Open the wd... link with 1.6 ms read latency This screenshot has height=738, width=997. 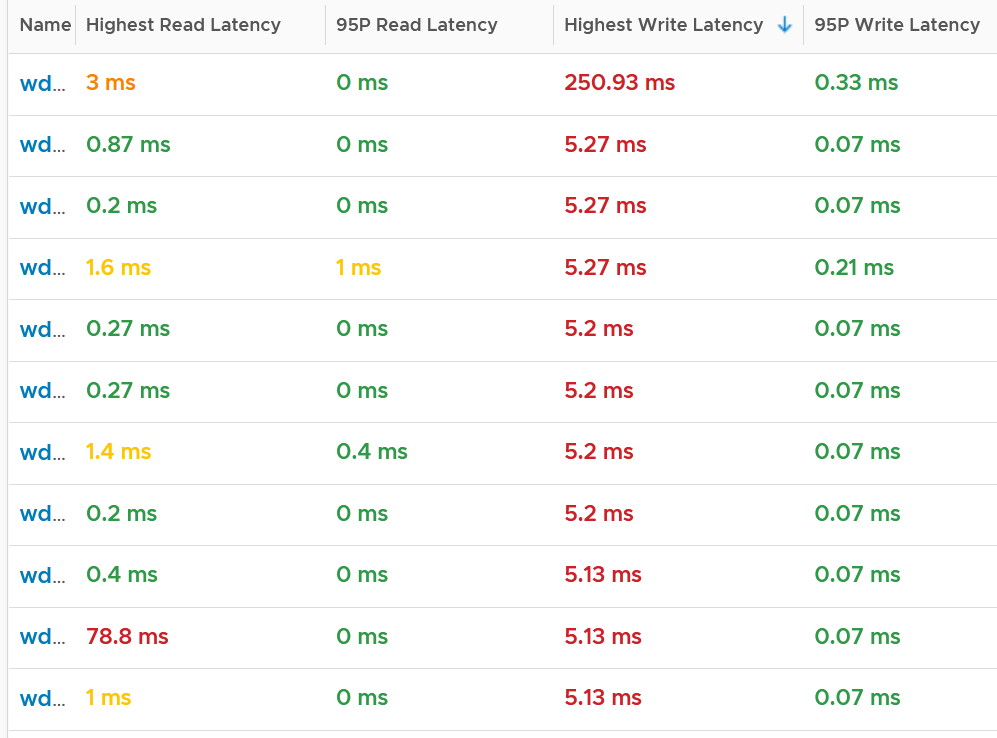(x=43, y=268)
